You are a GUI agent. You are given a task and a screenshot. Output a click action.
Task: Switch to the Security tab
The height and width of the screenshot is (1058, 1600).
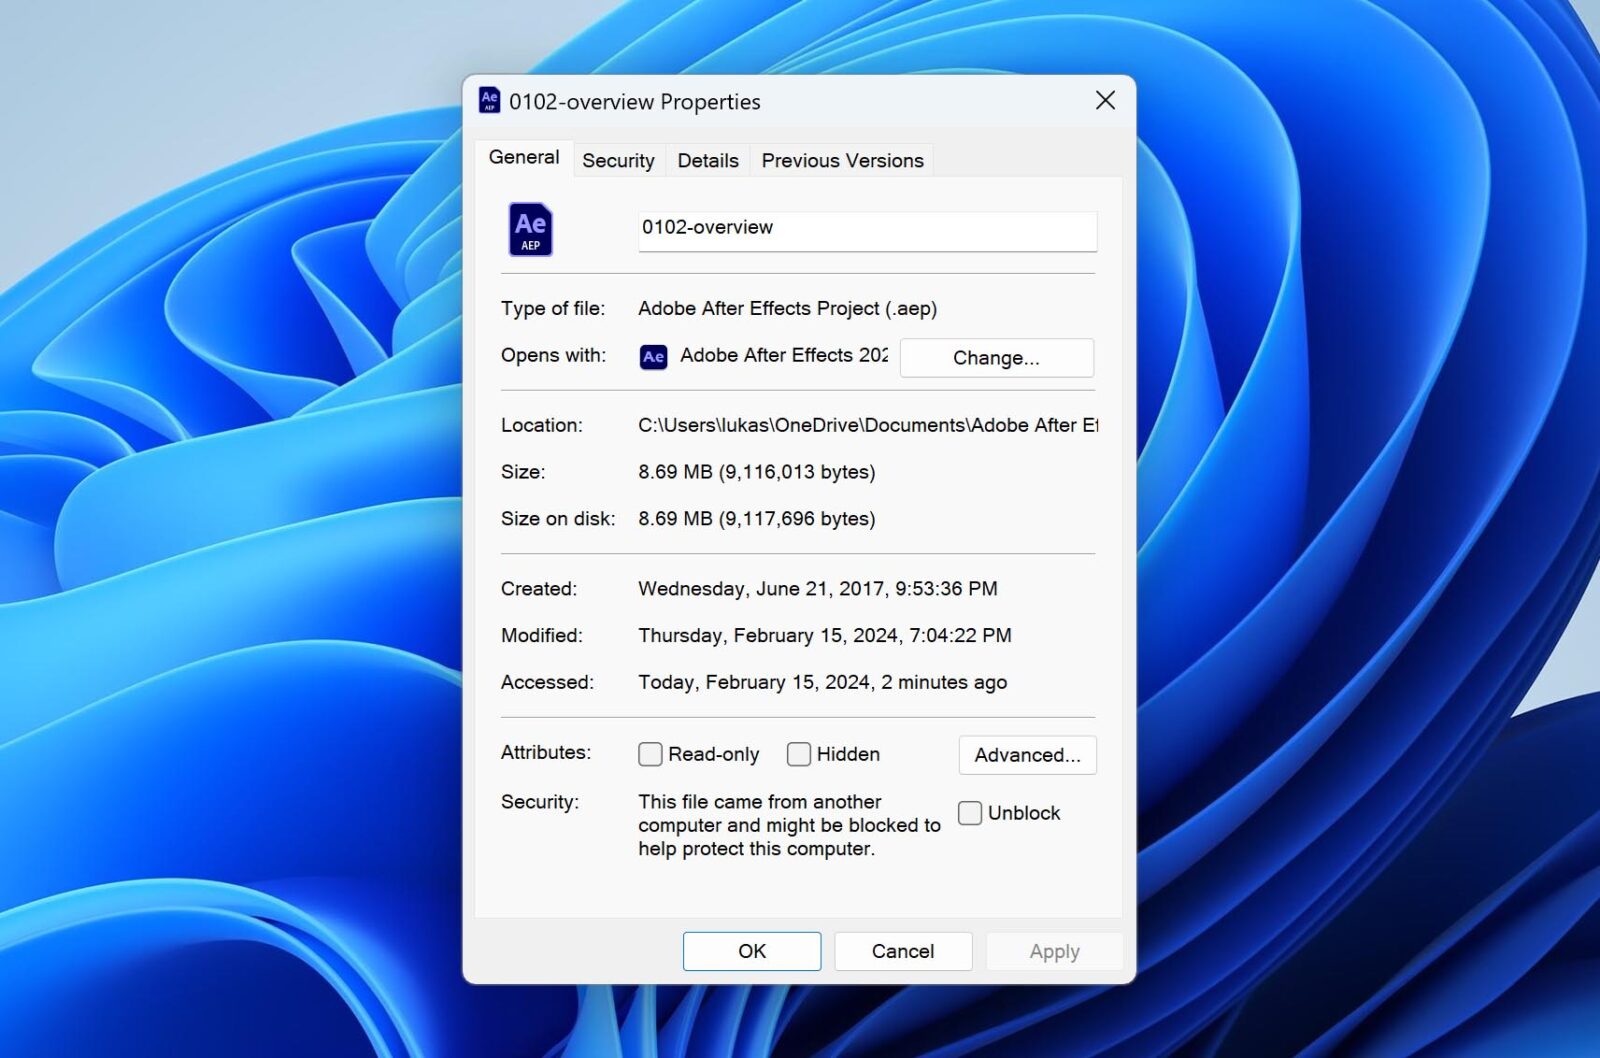pos(618,160)
